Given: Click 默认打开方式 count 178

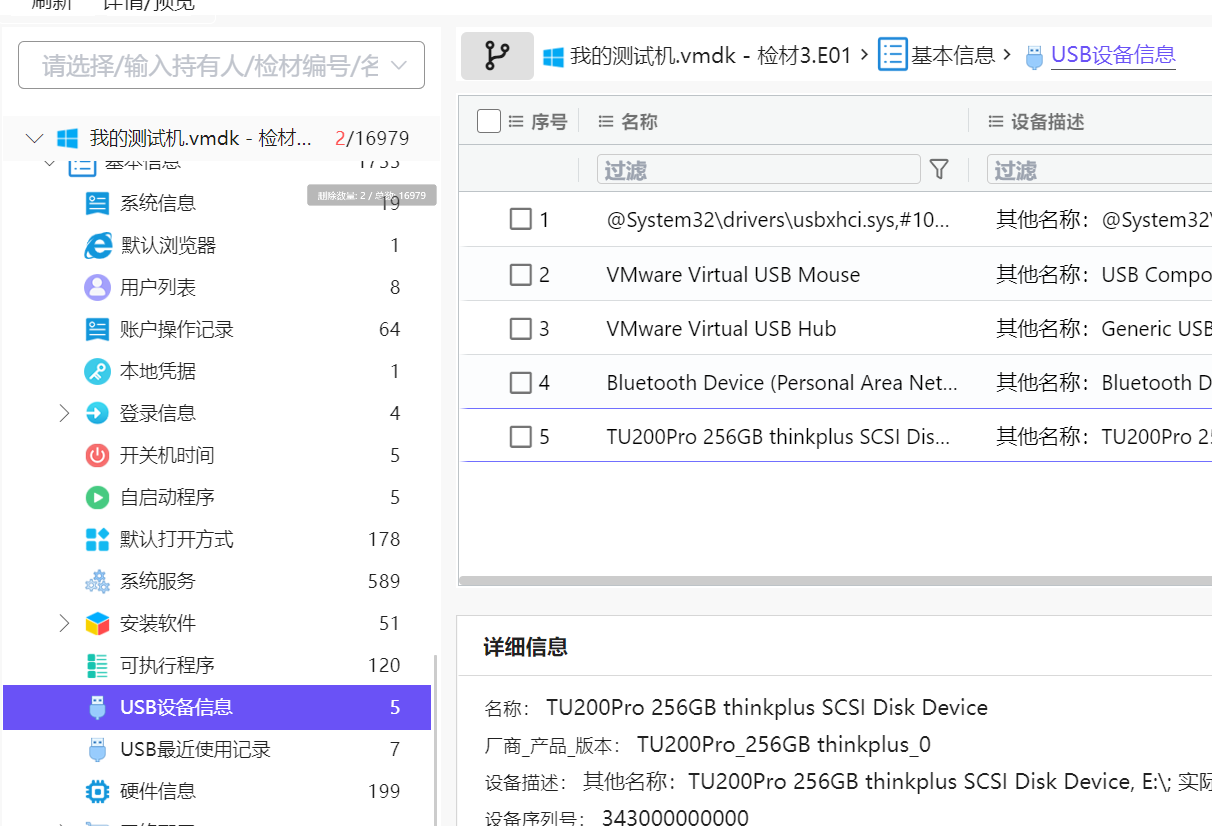Looking at the screenshot, I should click(x=384, y=539).
